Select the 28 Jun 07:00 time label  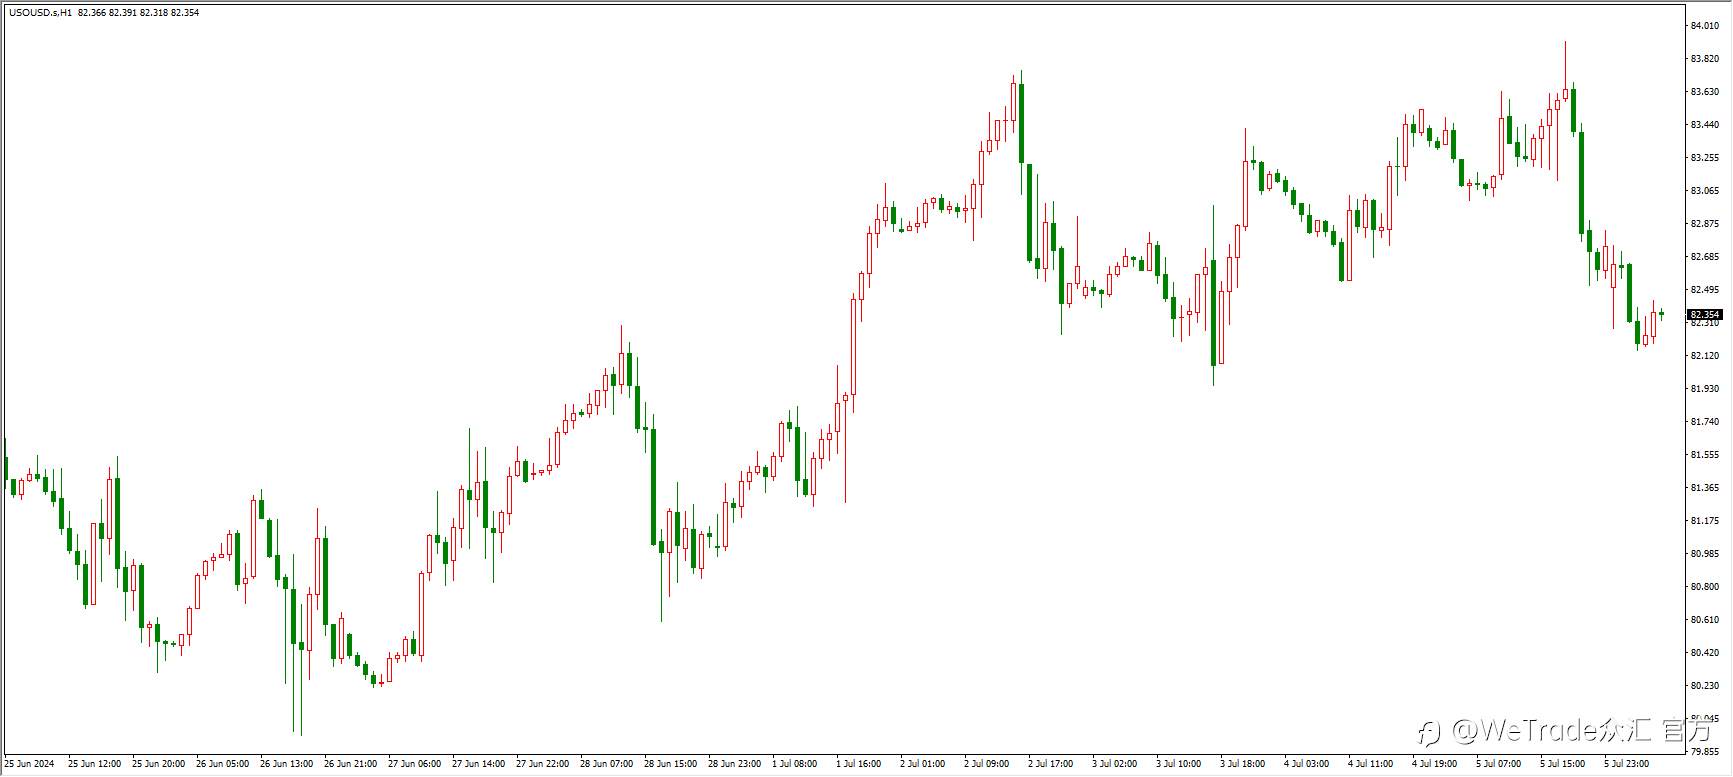[606, 764]
